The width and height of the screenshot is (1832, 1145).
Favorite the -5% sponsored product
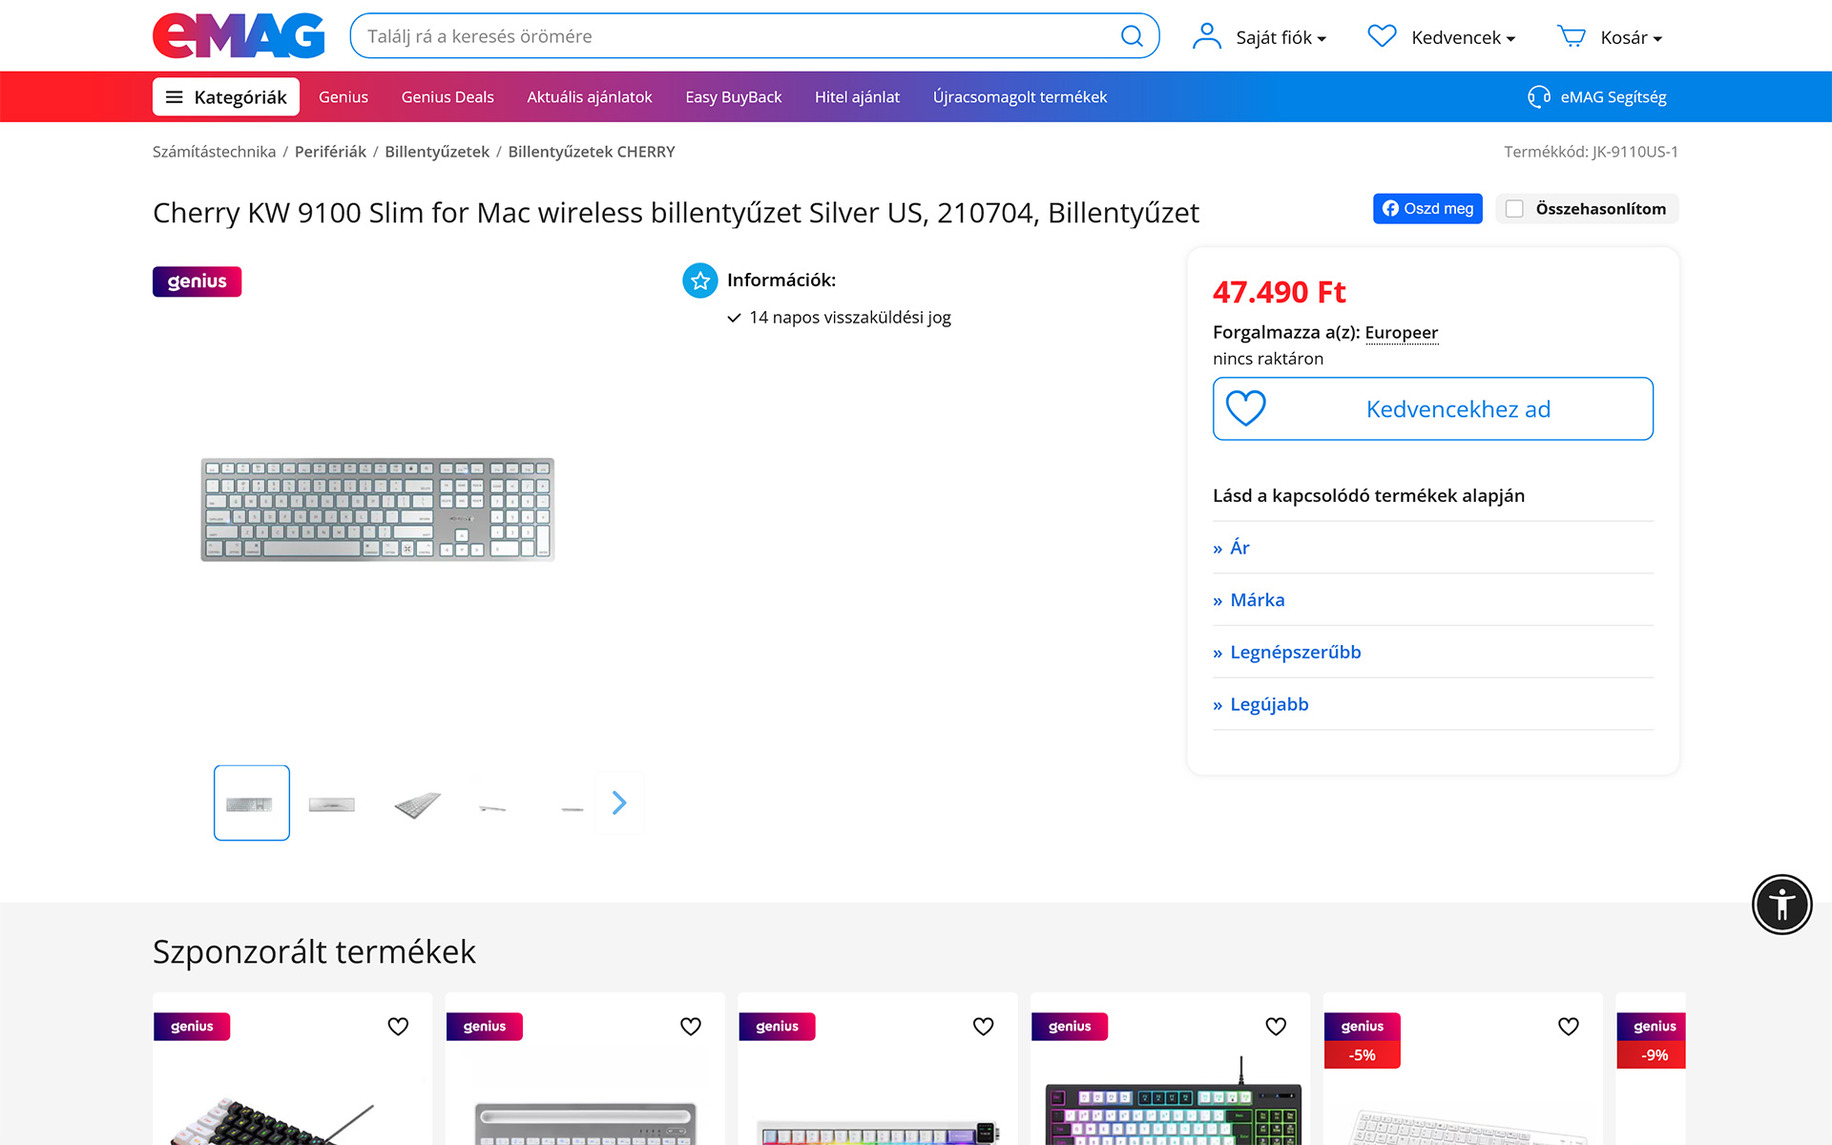tap(1568, 1026)
